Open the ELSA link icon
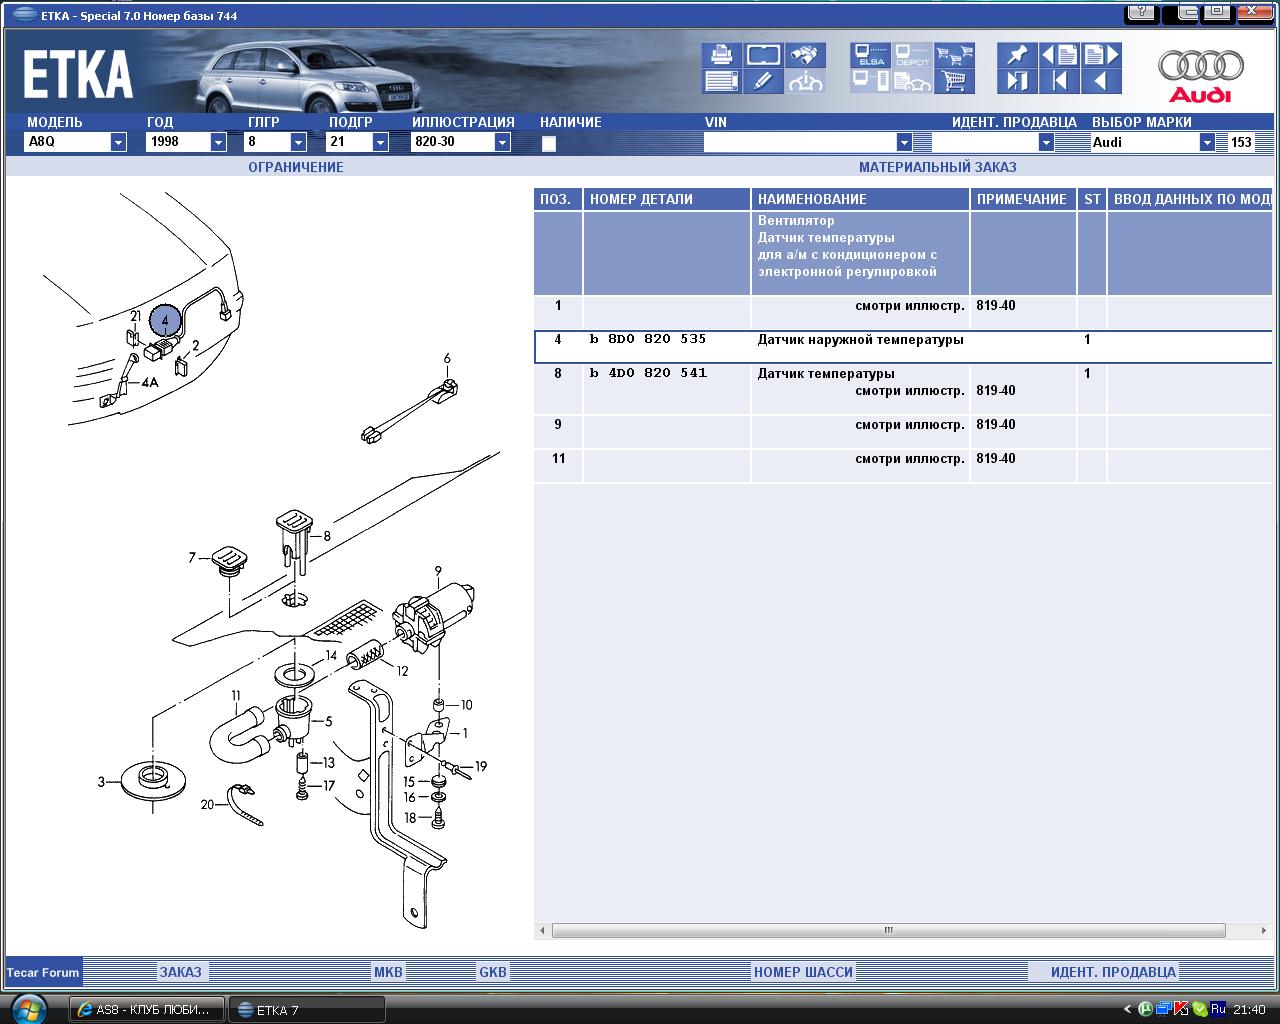The height and width of the screenshot is (1024, 1280). (870, 55)
